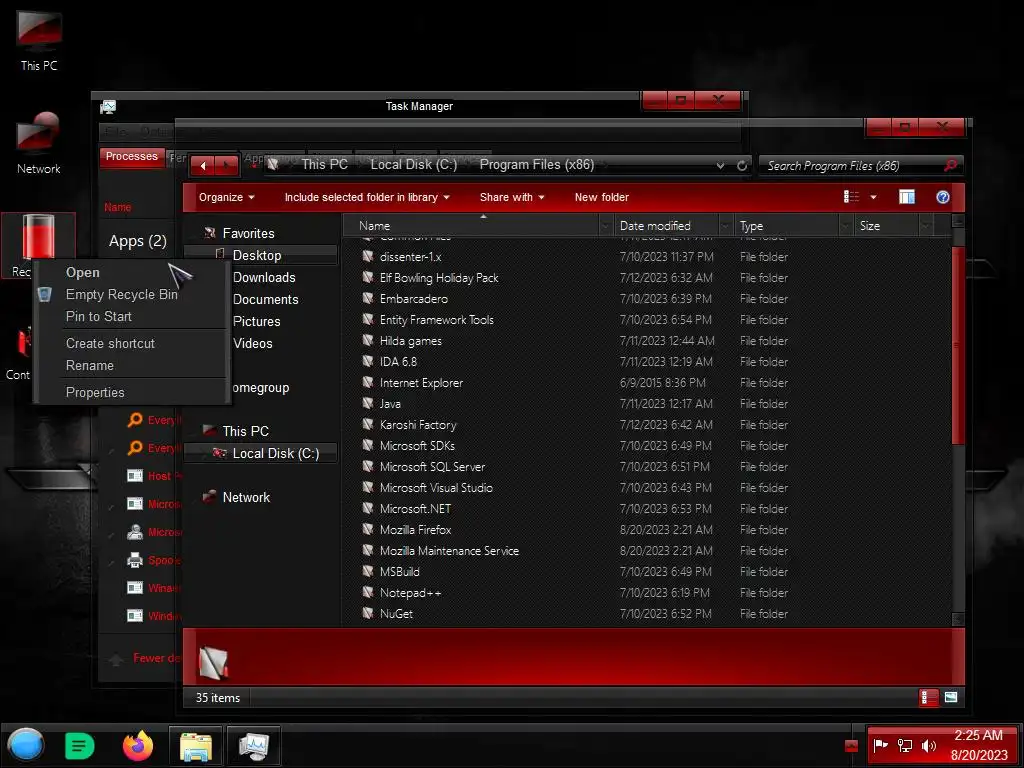Screen dimensions: 1024x768
Task: Expand the address bar history dropdown
Action: 720,166
